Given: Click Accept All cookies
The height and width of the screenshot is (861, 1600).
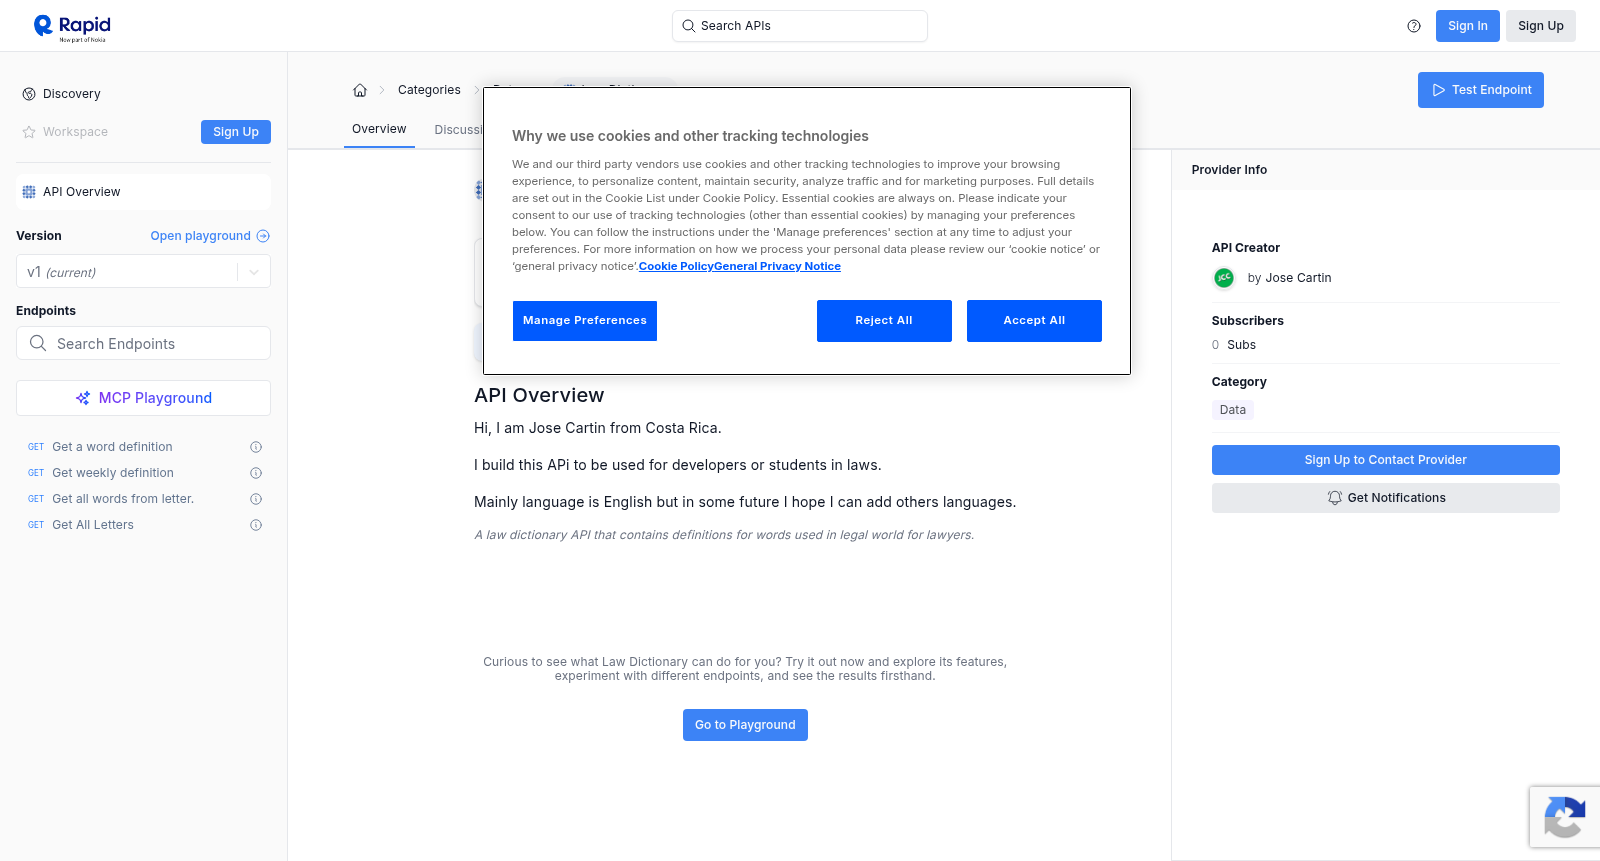Looking at the screenshot, I should pos(1034,321).
